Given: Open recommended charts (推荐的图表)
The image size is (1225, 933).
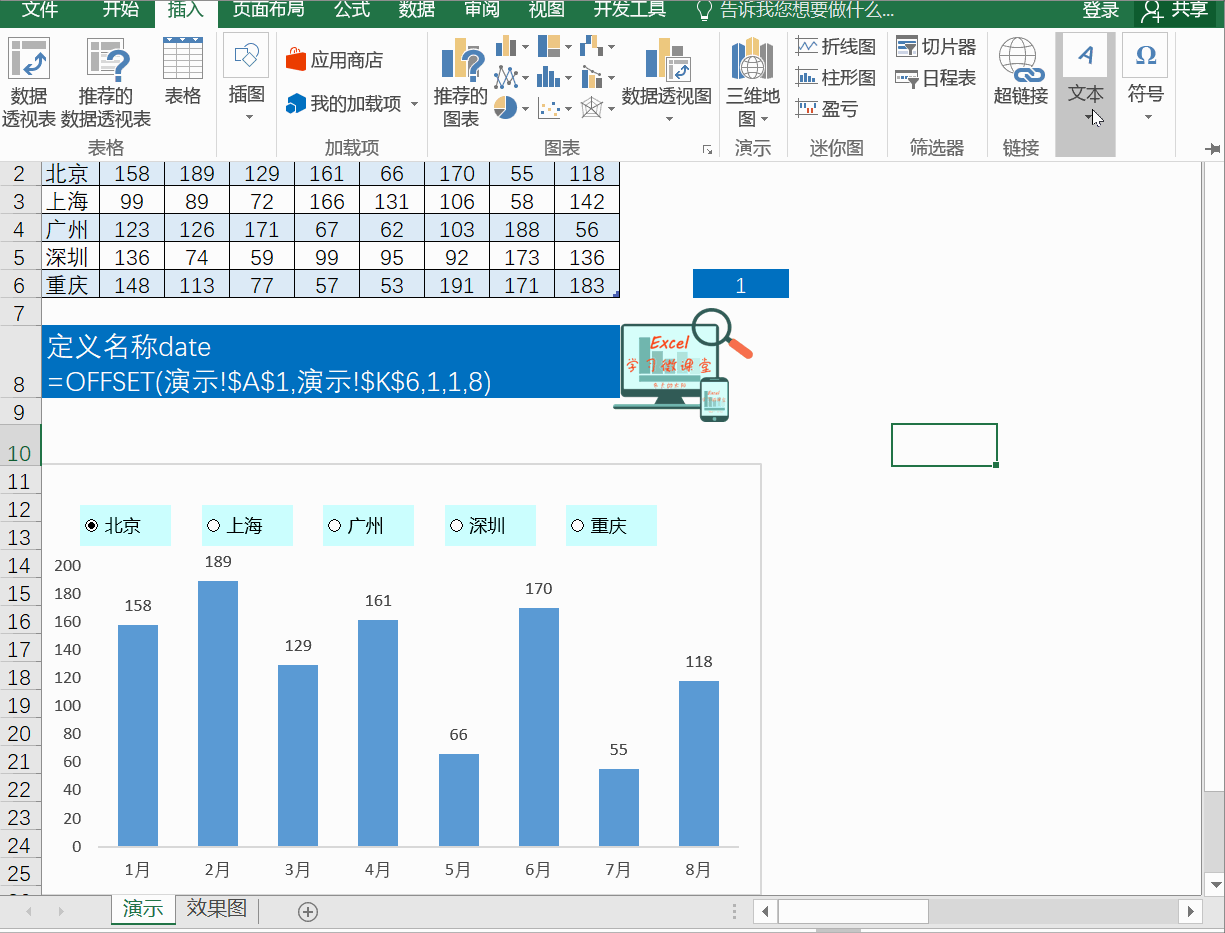Looking at the screenshot, I should click(461, 82).
